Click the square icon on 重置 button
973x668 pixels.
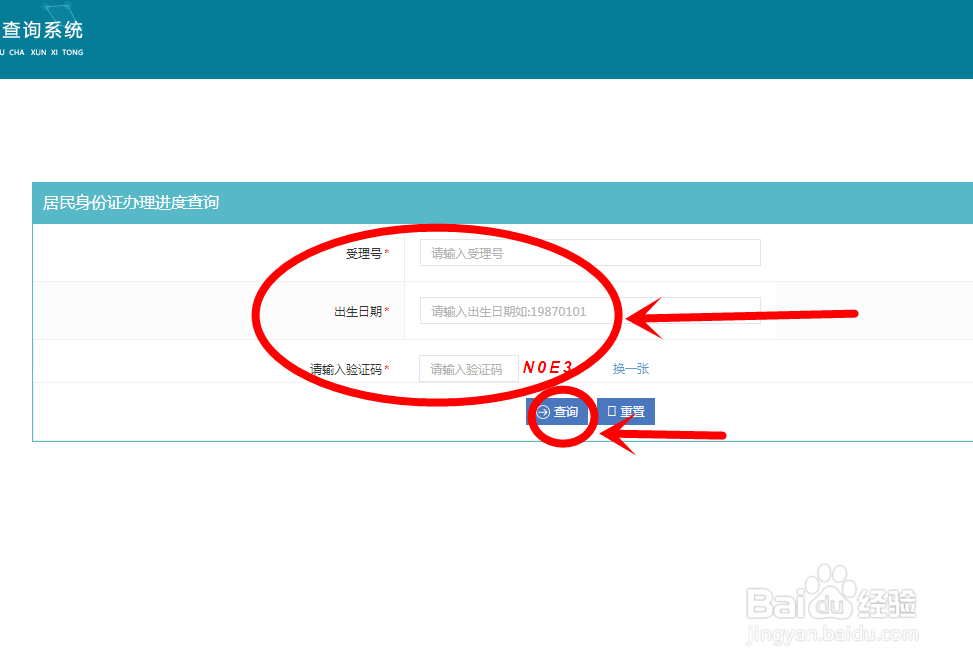[x=612, y=411]
